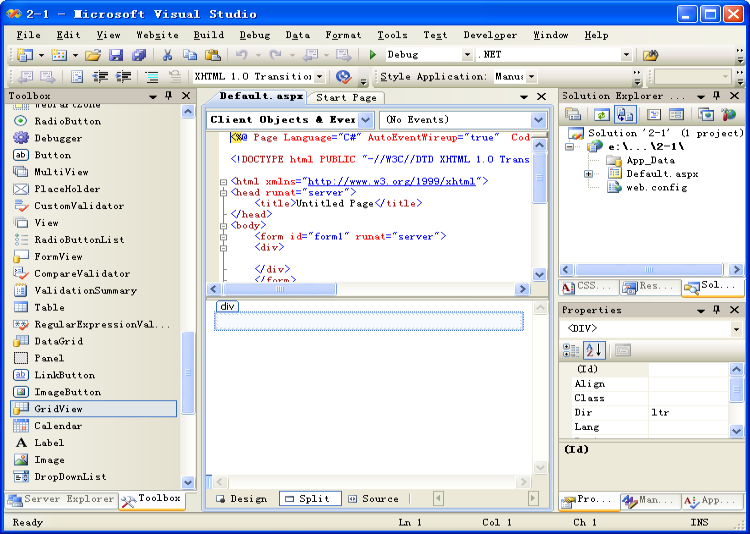Toggle Nest Related Files in Solution Explorer
This screenshot has width=750, height=534.
click(625, 114)
